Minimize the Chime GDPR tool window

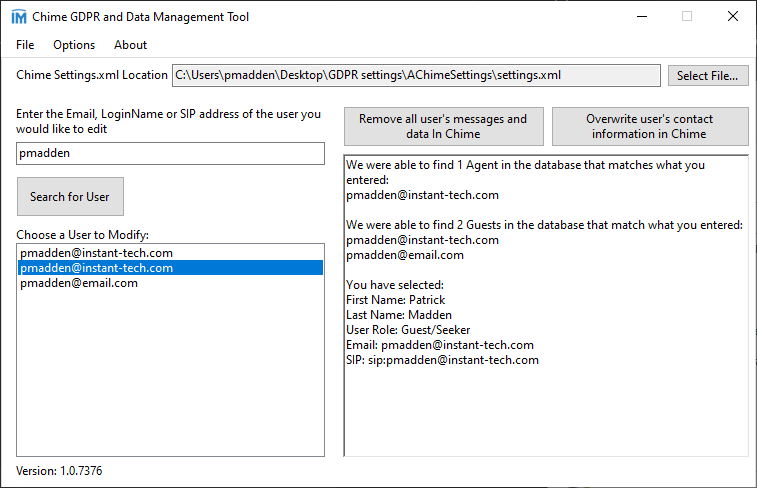pyautogui.click(x=641, y=17)
